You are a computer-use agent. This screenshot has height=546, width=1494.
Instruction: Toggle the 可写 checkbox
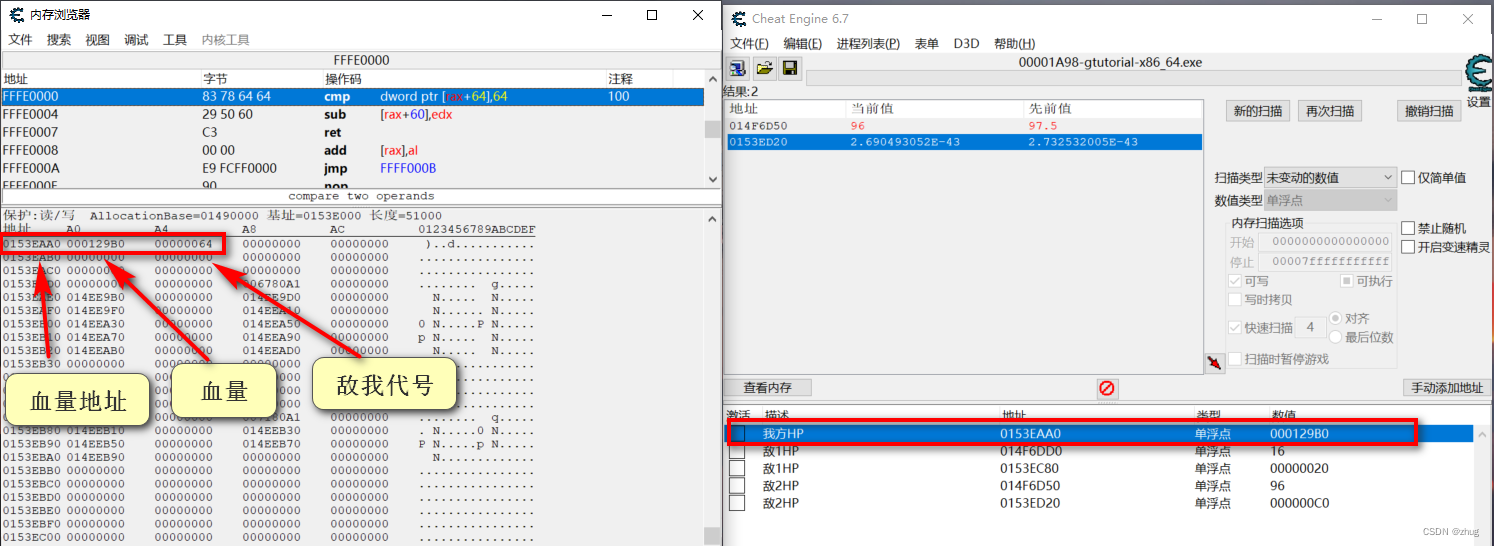[1235, 281]
